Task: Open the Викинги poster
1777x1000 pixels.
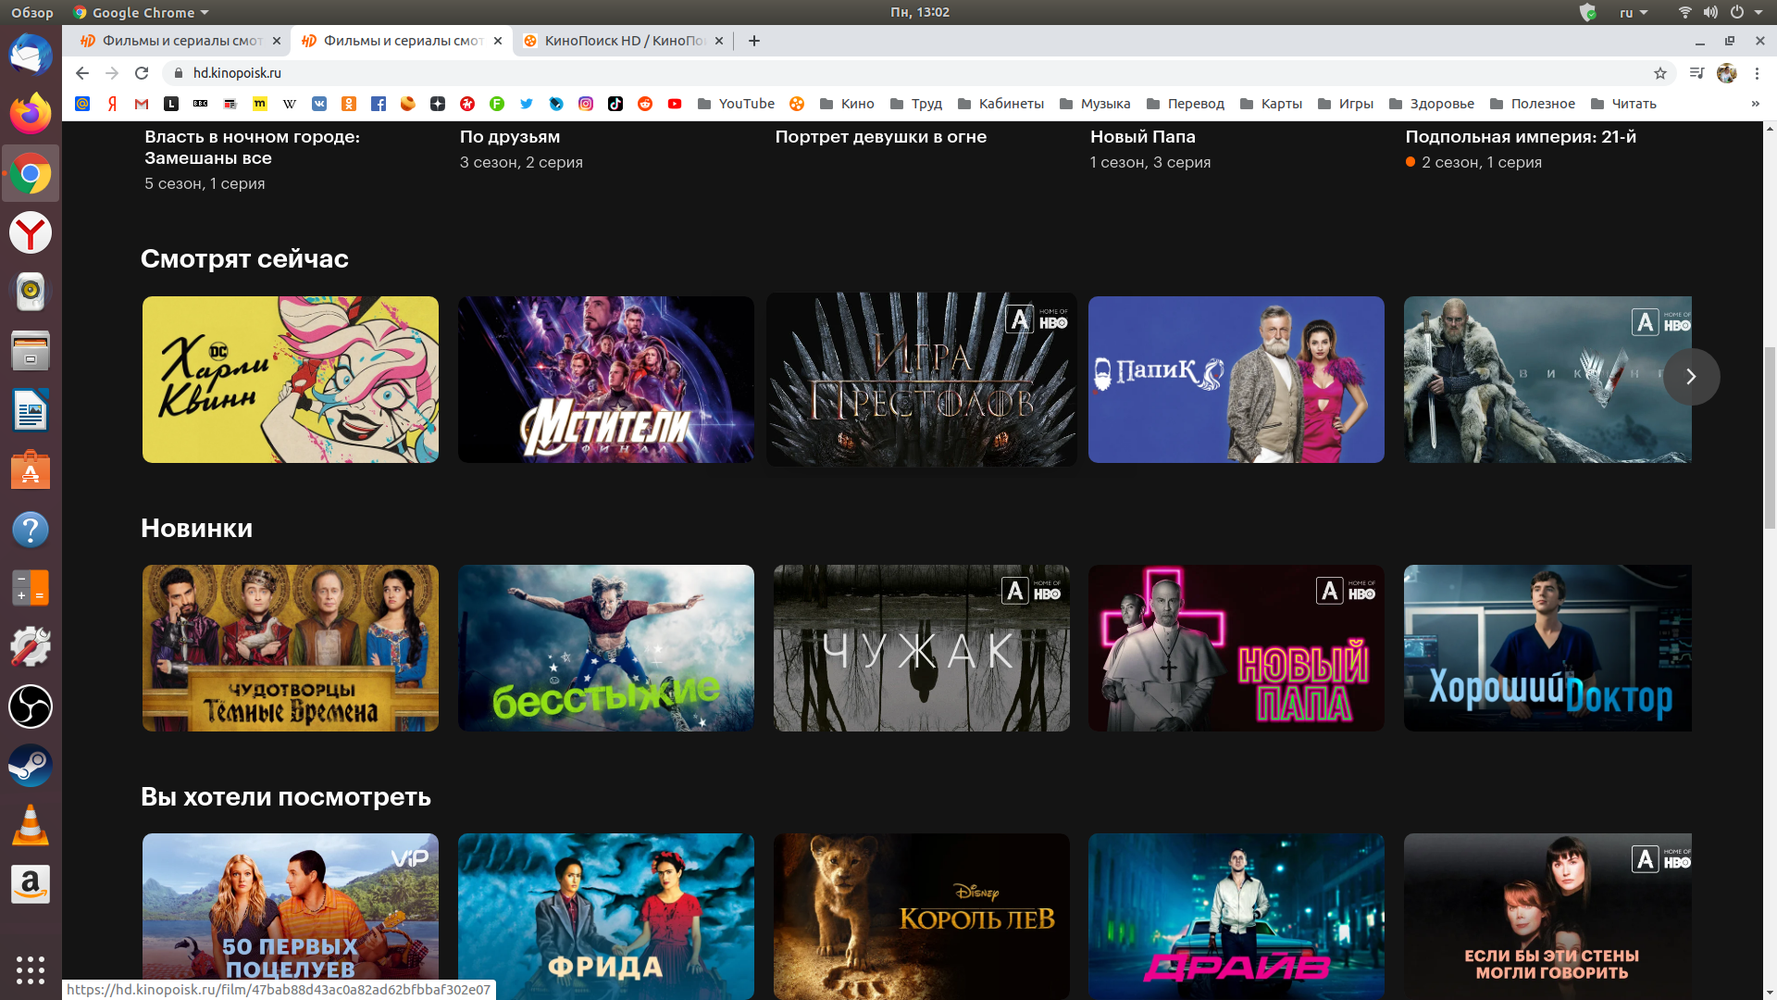Action: pos(1548,379)
